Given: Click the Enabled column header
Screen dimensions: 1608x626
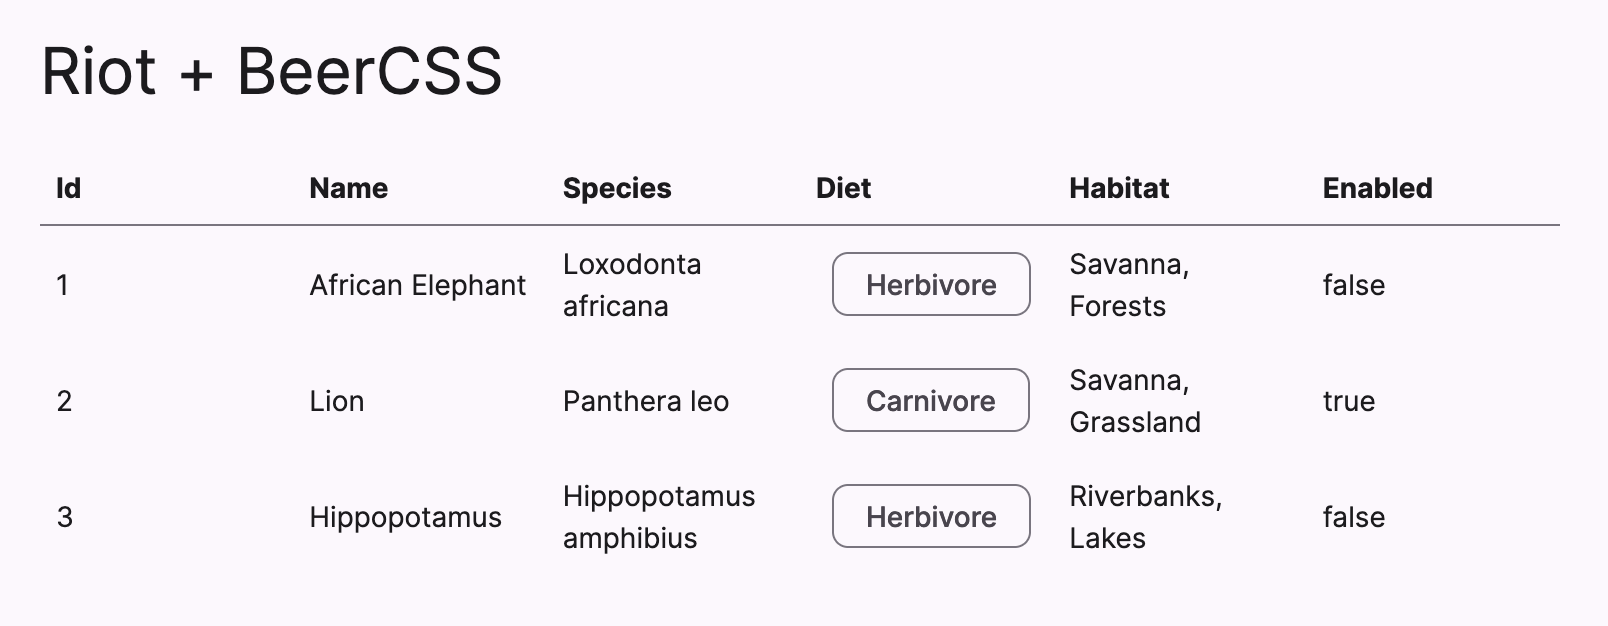Looking at the screenshot, I should pyautogui.click(x=1377, y=188).
